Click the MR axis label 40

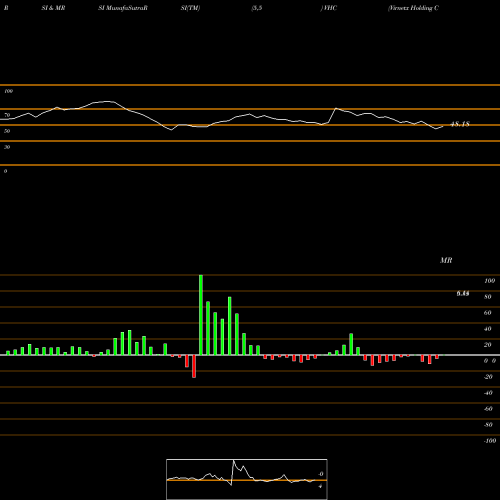[488, 329]
